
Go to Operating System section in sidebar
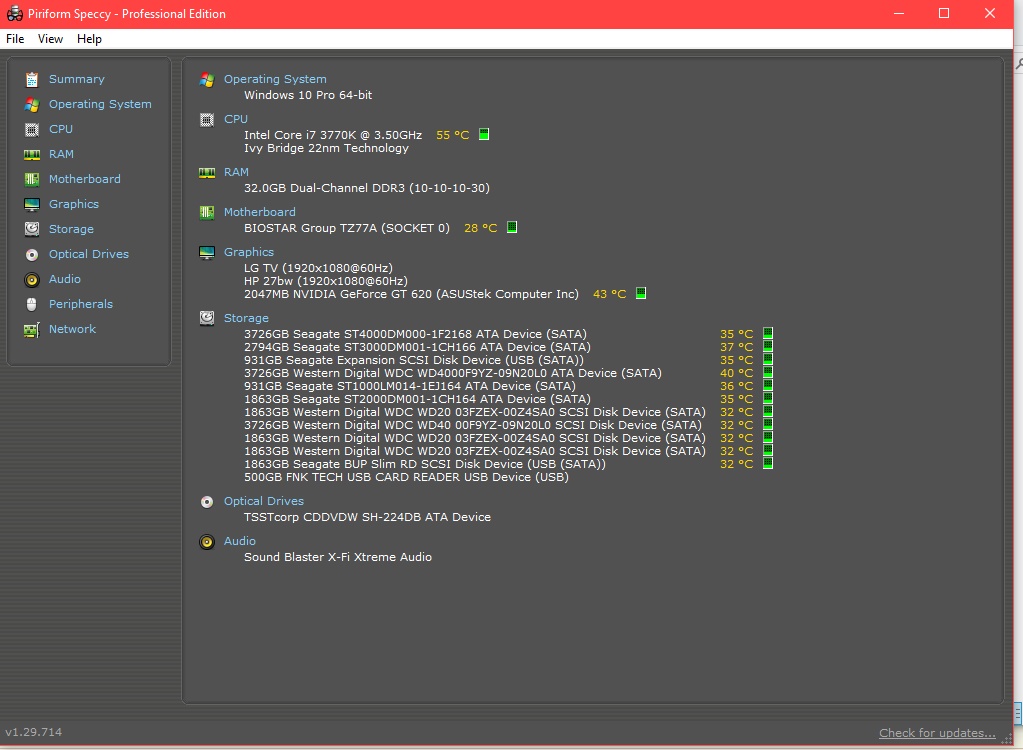click(100, 104)
